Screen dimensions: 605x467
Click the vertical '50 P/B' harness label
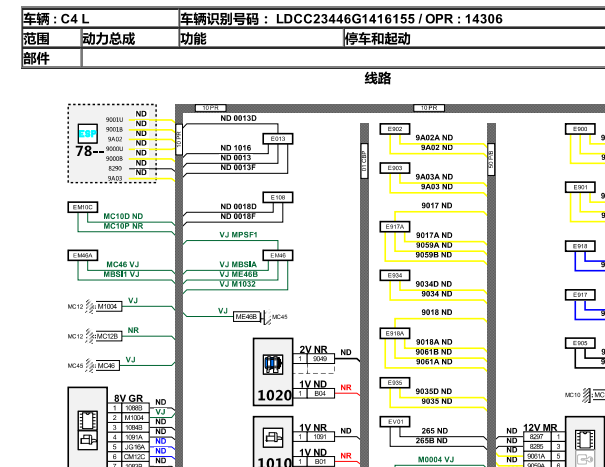pyautogui.click(x=491, y=159)
